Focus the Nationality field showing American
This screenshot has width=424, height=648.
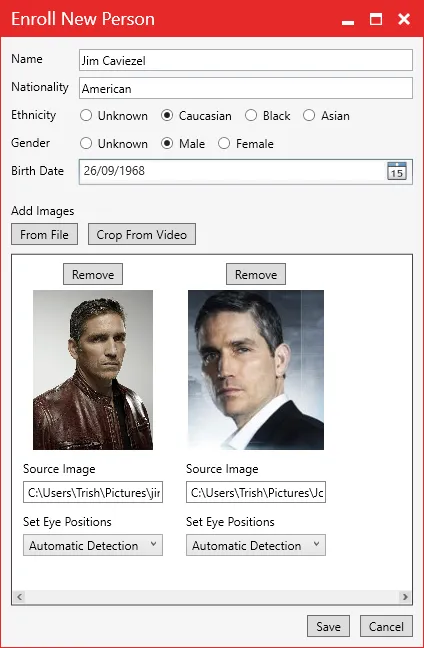coord(246,88)
